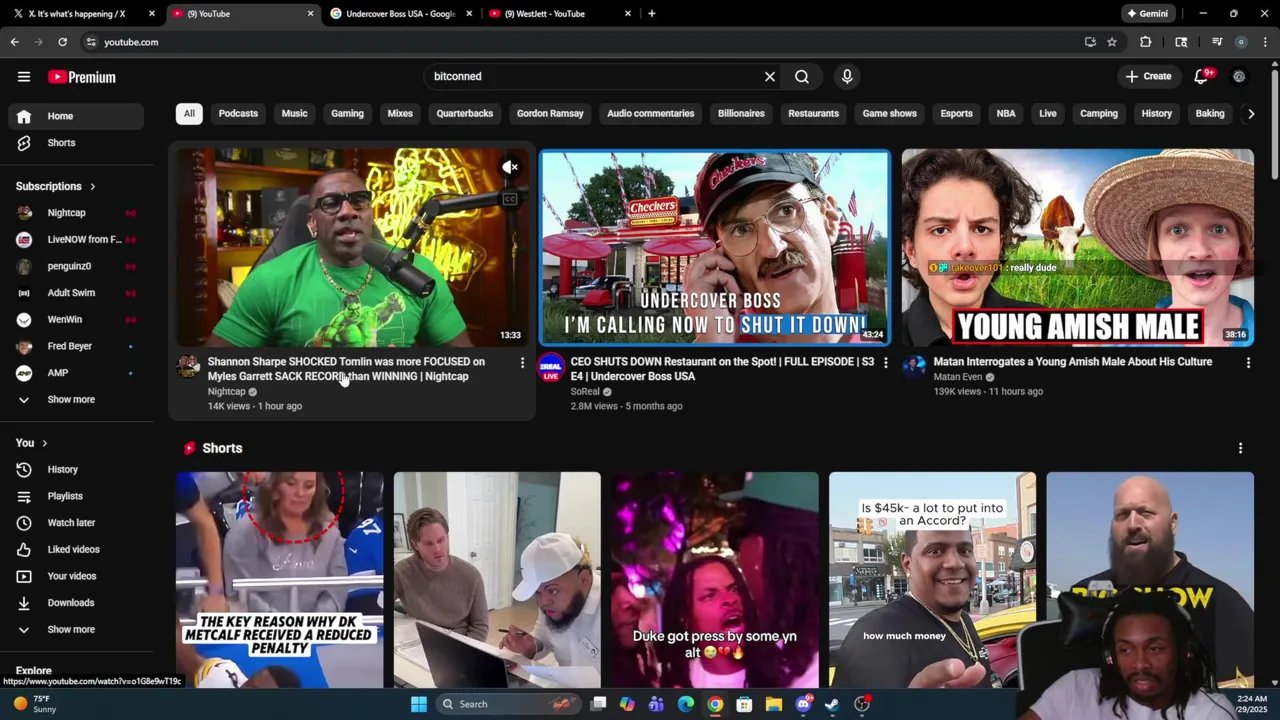Open the Shorts shelf's three-dot menu
This screenshot has height=720, width=1280.
click(x=1240, y=448)
